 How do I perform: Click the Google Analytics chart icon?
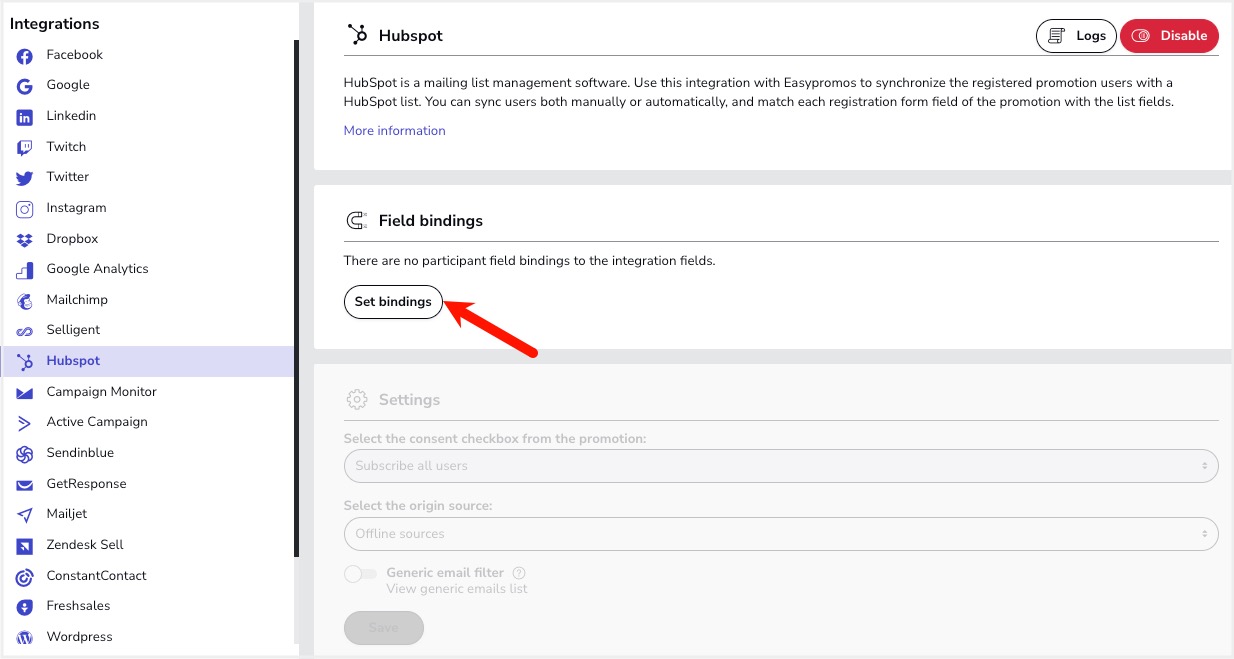coord(25,270)
